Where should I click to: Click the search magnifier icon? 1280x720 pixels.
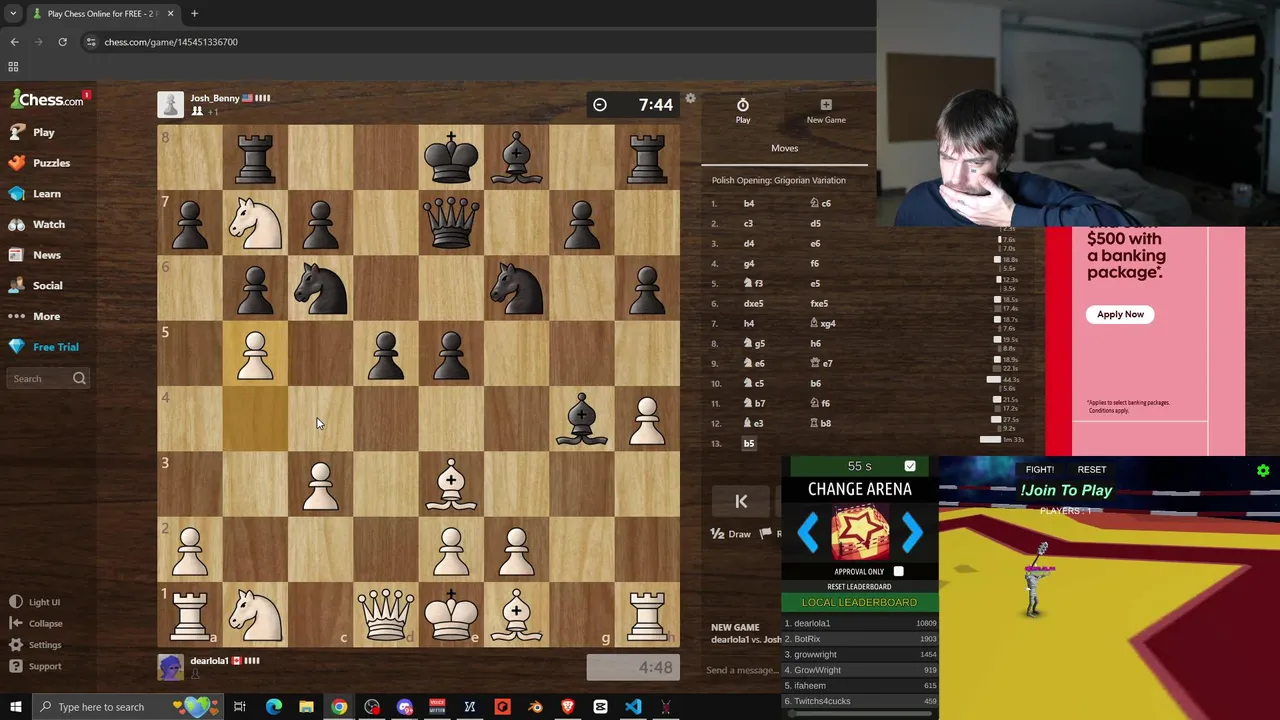[79, 379]
